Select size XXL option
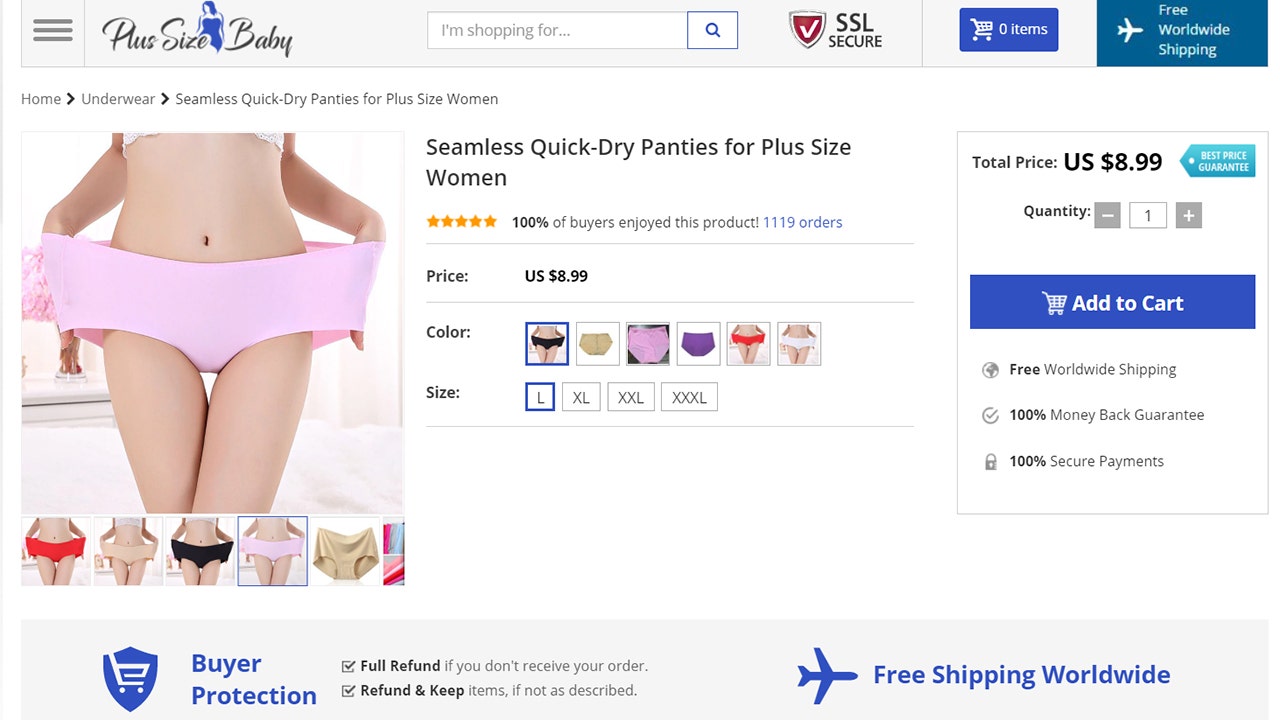Viewport: 1280px width, 720px height. click(631, 397)
